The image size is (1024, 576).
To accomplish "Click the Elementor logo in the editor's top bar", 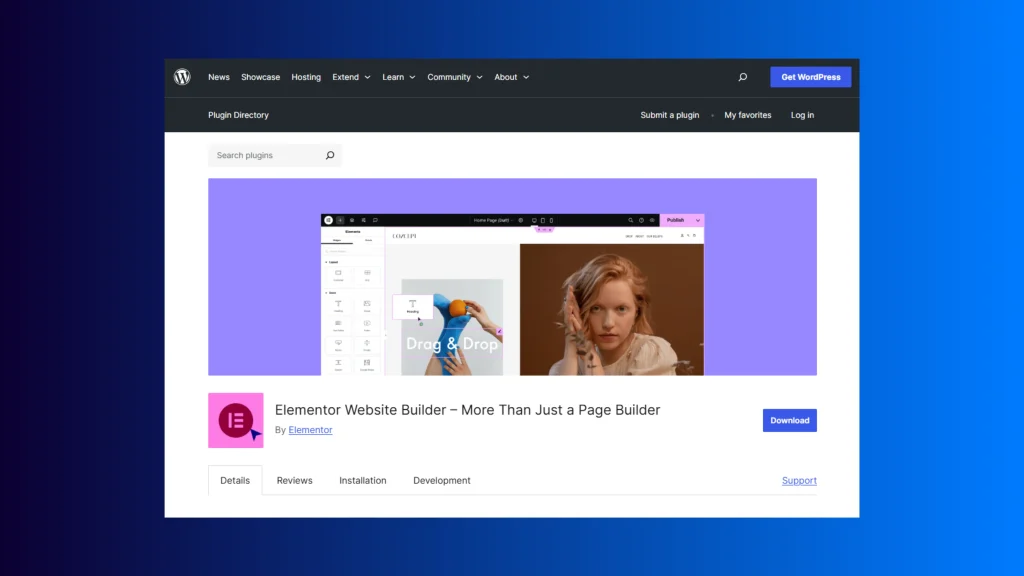I will pos(328,220).
